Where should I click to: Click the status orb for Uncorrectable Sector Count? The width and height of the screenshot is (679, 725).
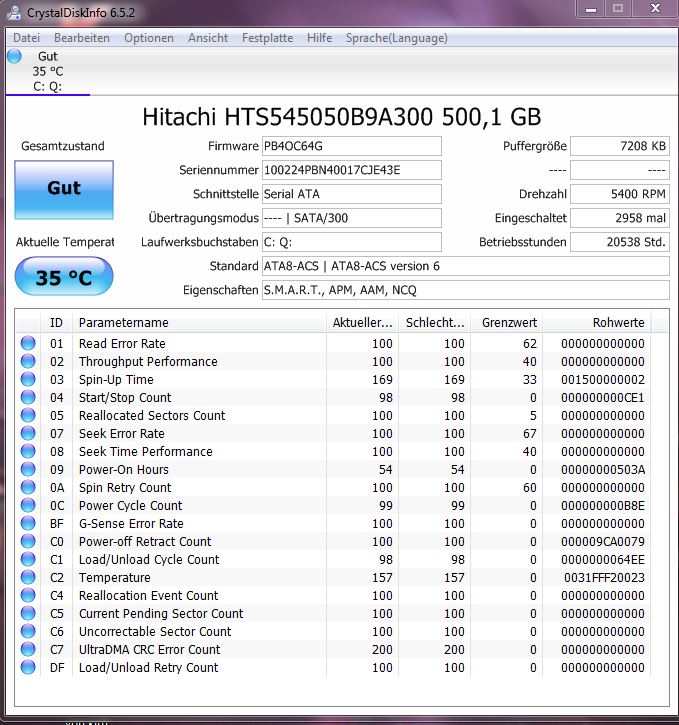coord(28,631)
